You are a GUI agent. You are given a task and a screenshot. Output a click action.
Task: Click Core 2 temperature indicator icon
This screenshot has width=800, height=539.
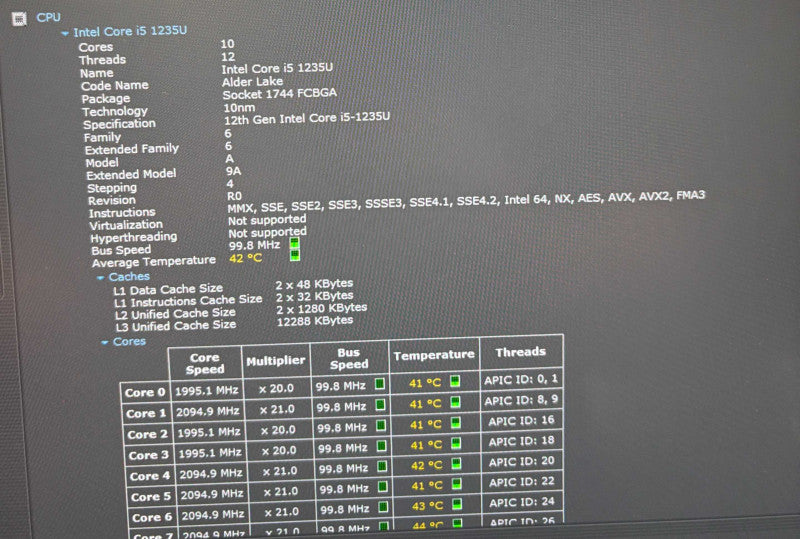coord(456,423)
